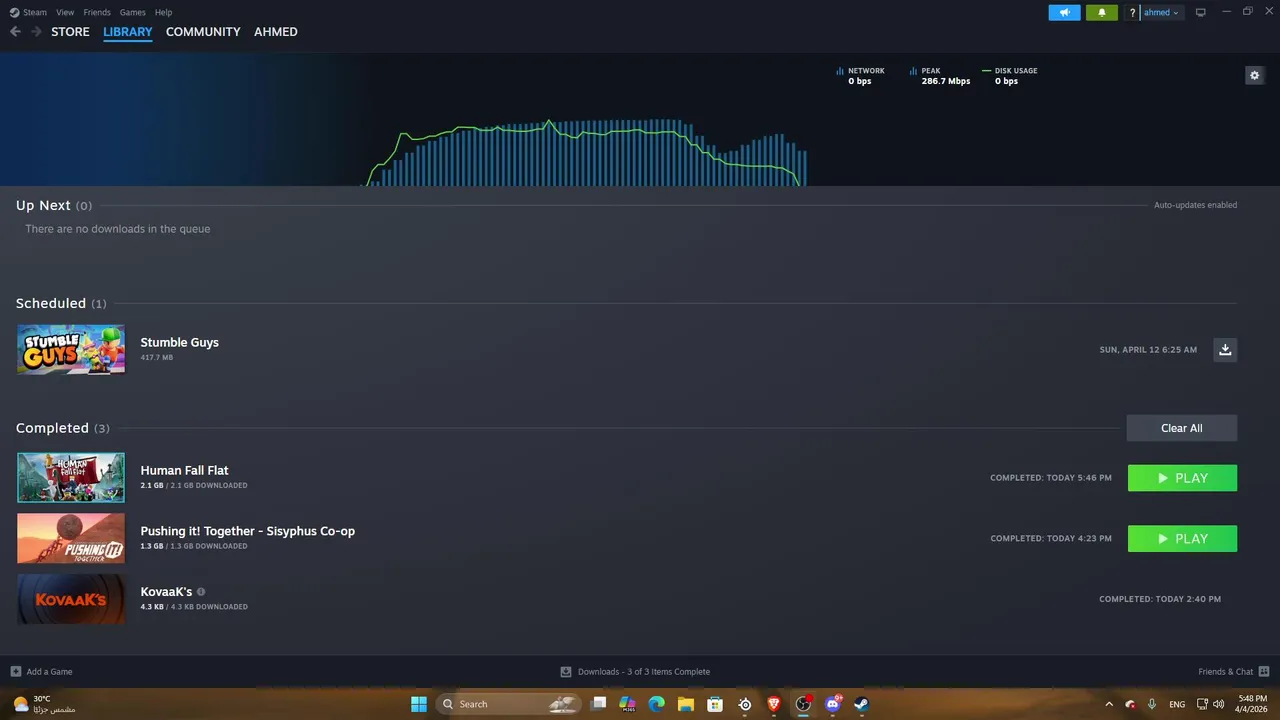Screen dimensions: 1280x720
Task: Show hidden icons in the system tray
Action: pyautogui.click(x=1108, y=704)
